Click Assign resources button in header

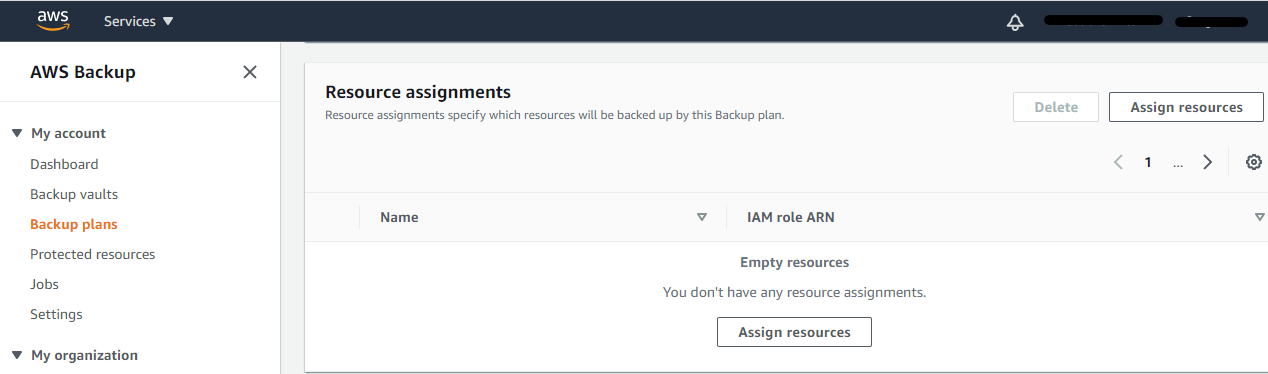(1186, 107)
